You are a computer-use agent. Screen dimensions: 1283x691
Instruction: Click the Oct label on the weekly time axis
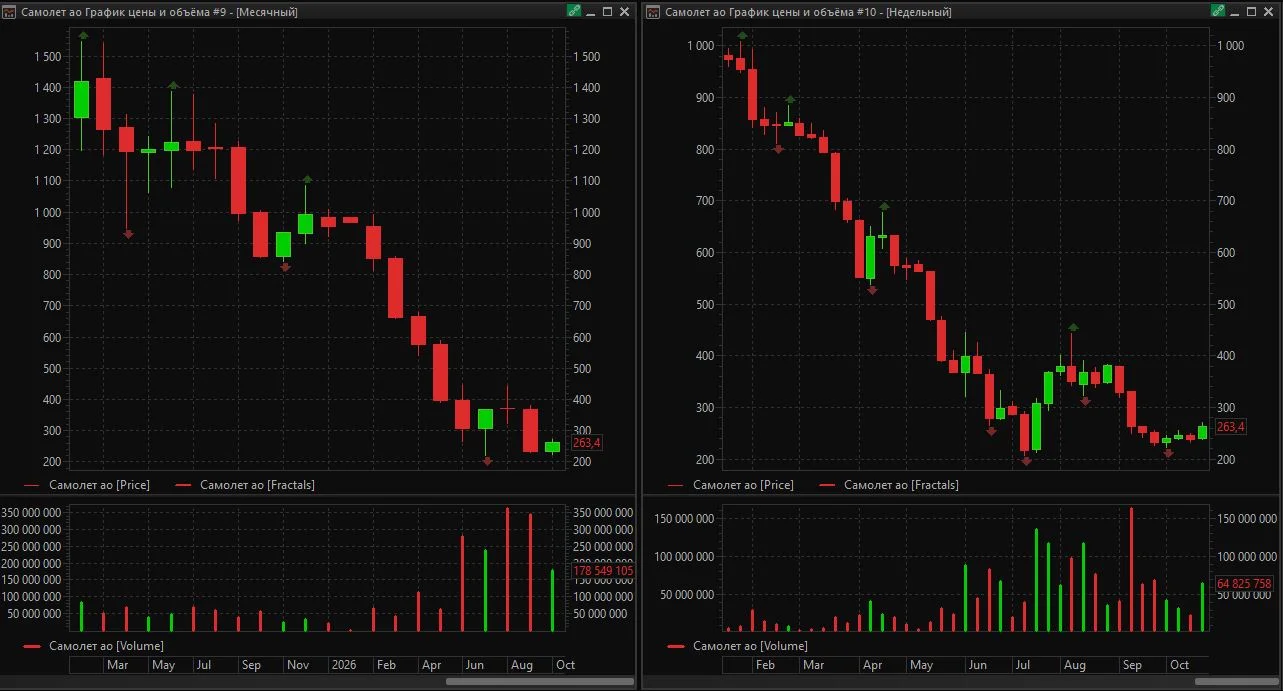pyautogui.click(x=1180, y=665)
